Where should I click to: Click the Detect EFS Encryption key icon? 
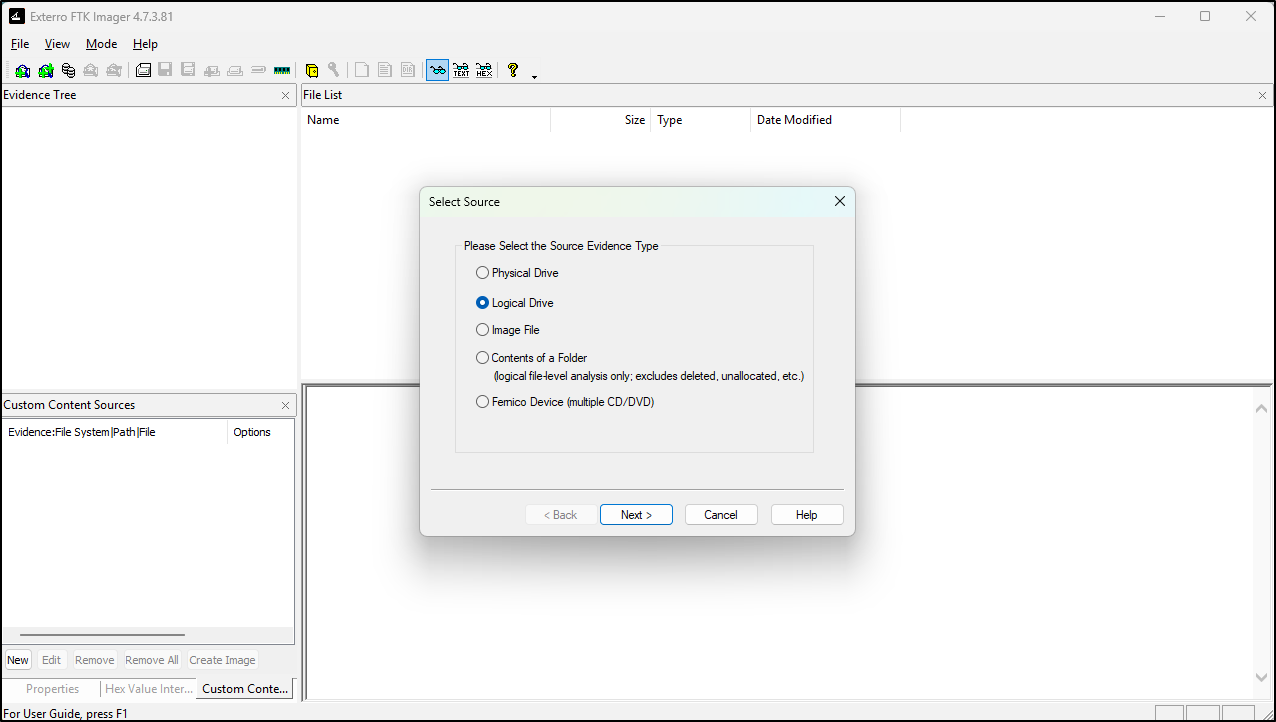[334, 70]
